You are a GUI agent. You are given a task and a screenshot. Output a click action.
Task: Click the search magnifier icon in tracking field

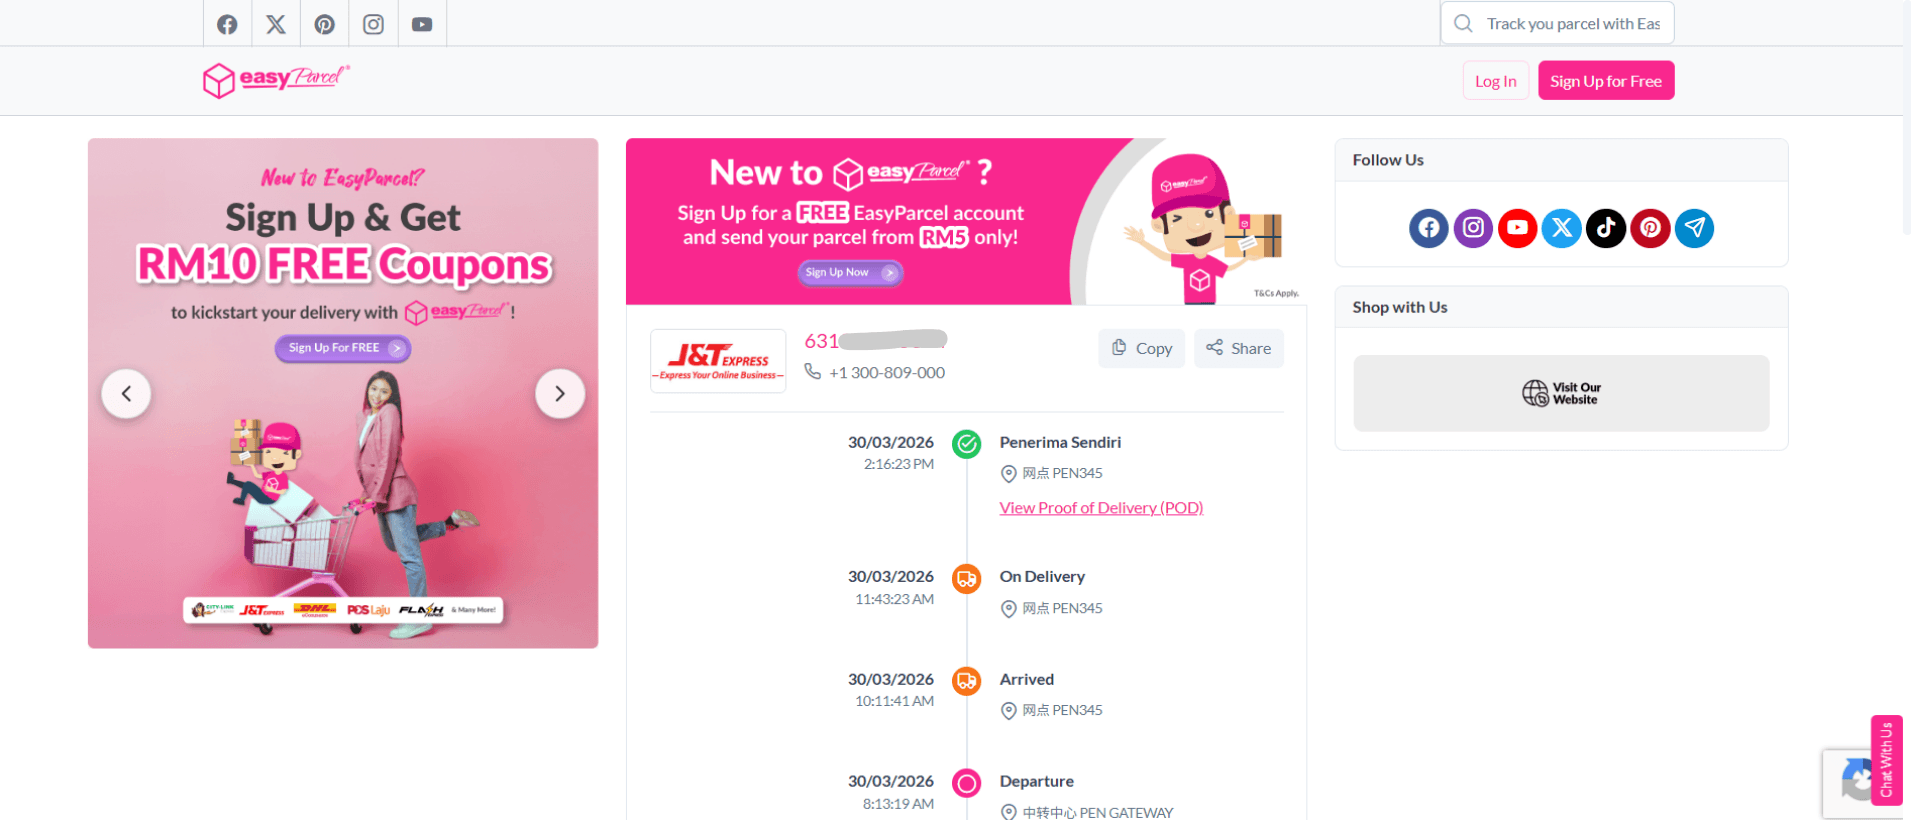coord(1463,23)
